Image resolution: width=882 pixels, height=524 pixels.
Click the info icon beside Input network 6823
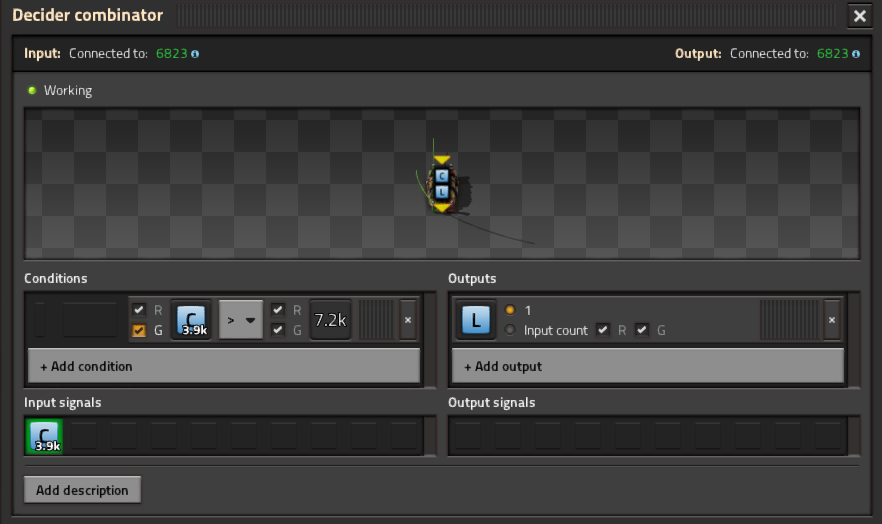195,54
